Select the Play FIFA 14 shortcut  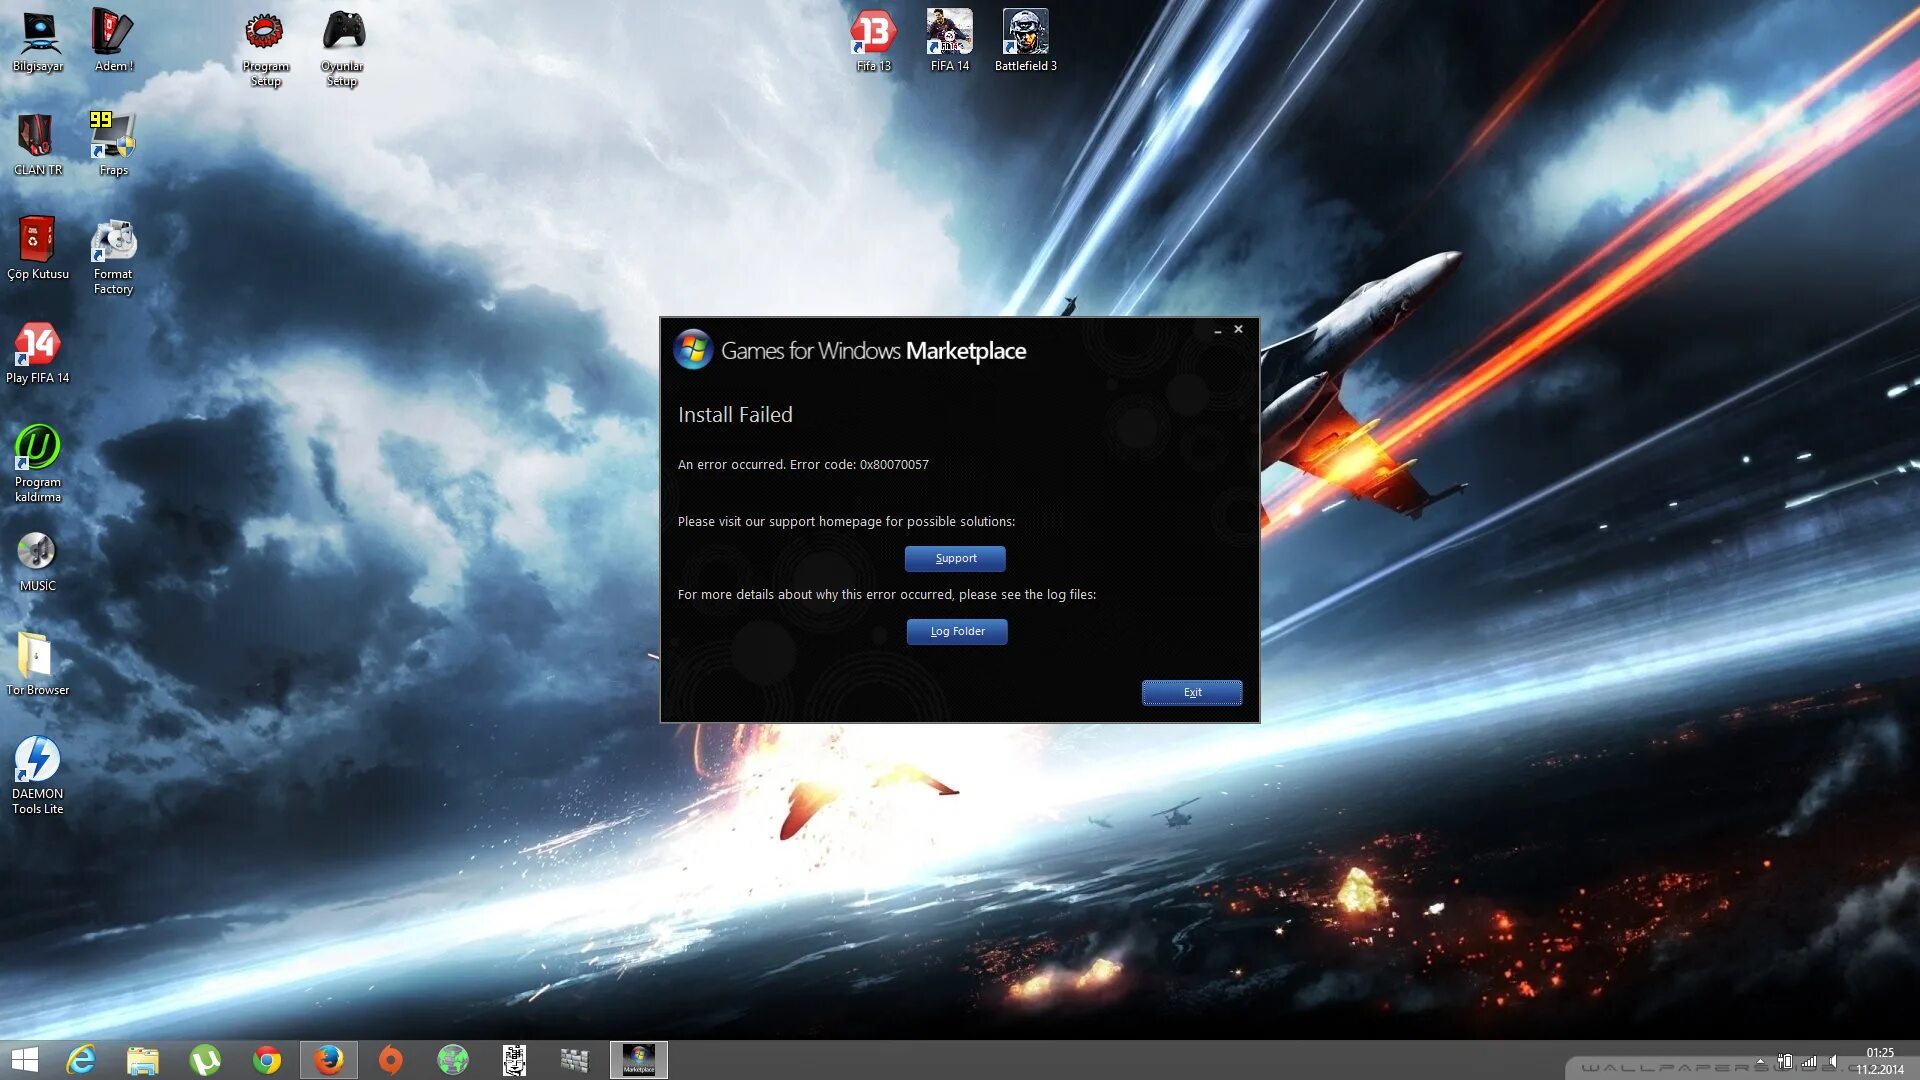38,353
